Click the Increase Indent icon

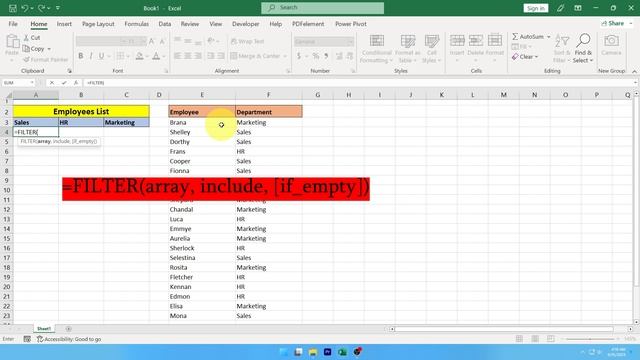pos(221,56)
